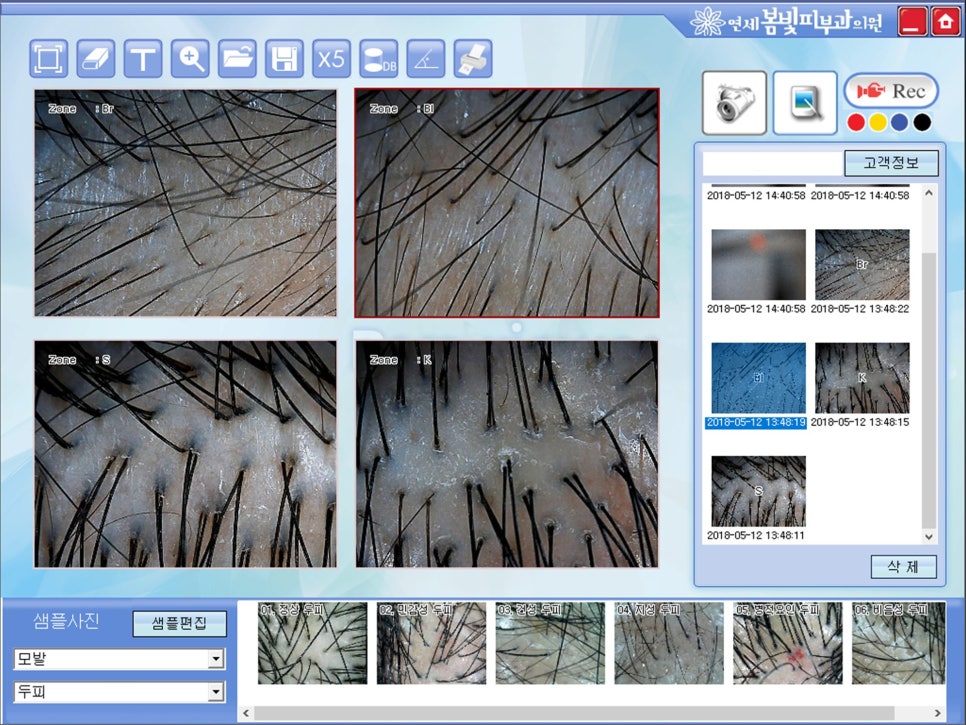This screenshot has width=966, height=725.
Task: Click the magnifier zoom-in tool
Action: coord(190,58)
